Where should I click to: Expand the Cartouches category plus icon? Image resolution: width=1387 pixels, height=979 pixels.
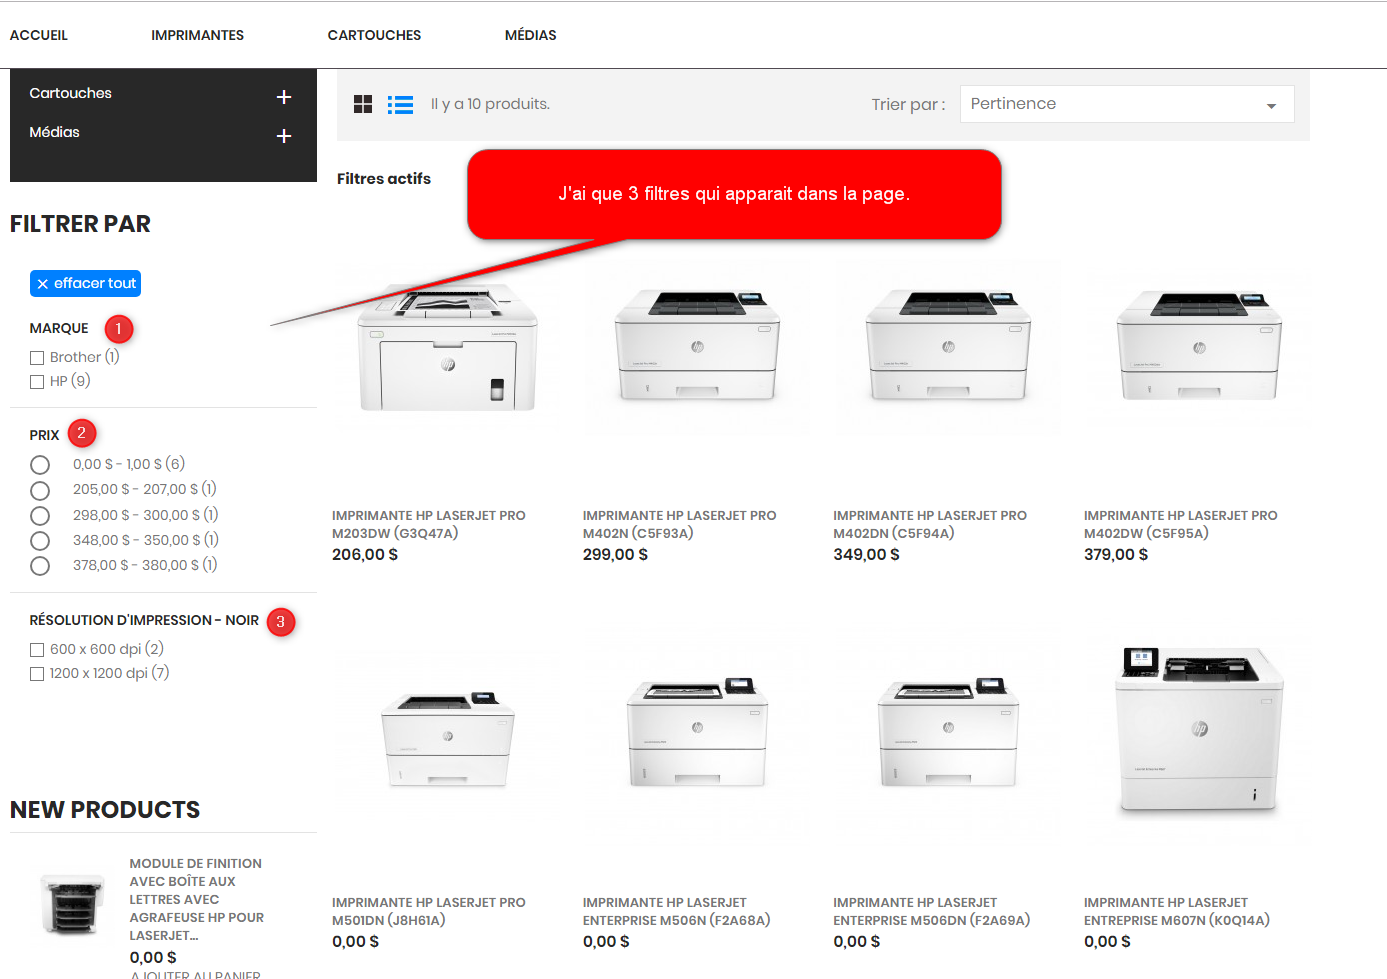[284, 97]
